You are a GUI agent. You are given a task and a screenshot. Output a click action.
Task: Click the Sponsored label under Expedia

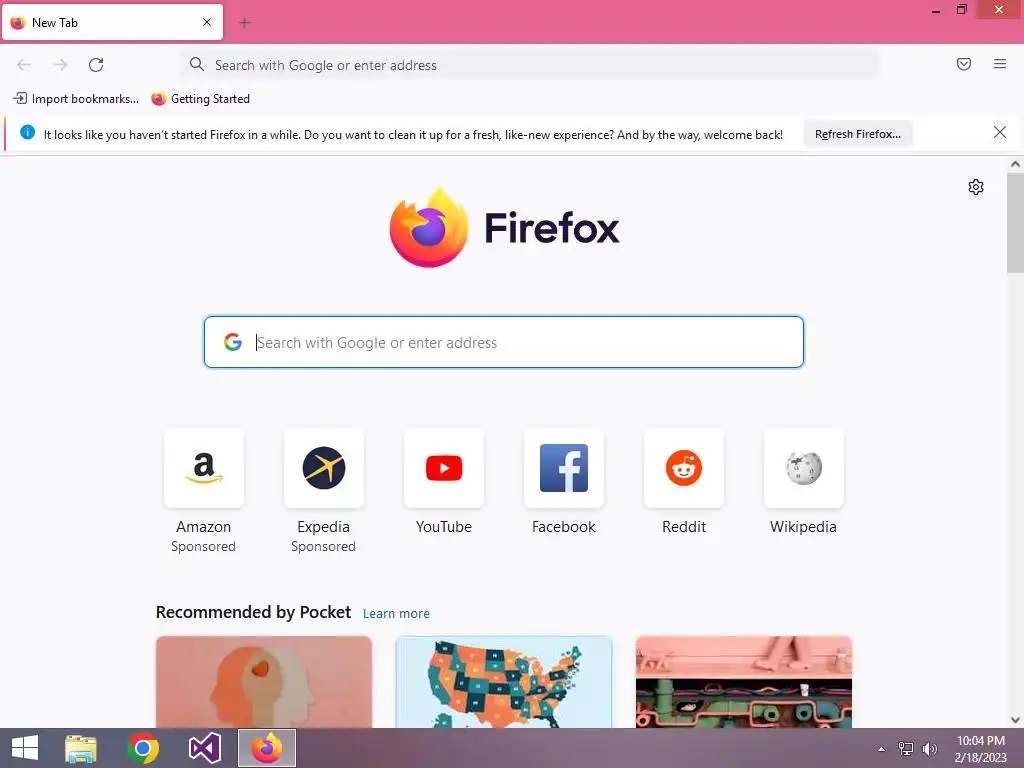(x=323, y=546)
